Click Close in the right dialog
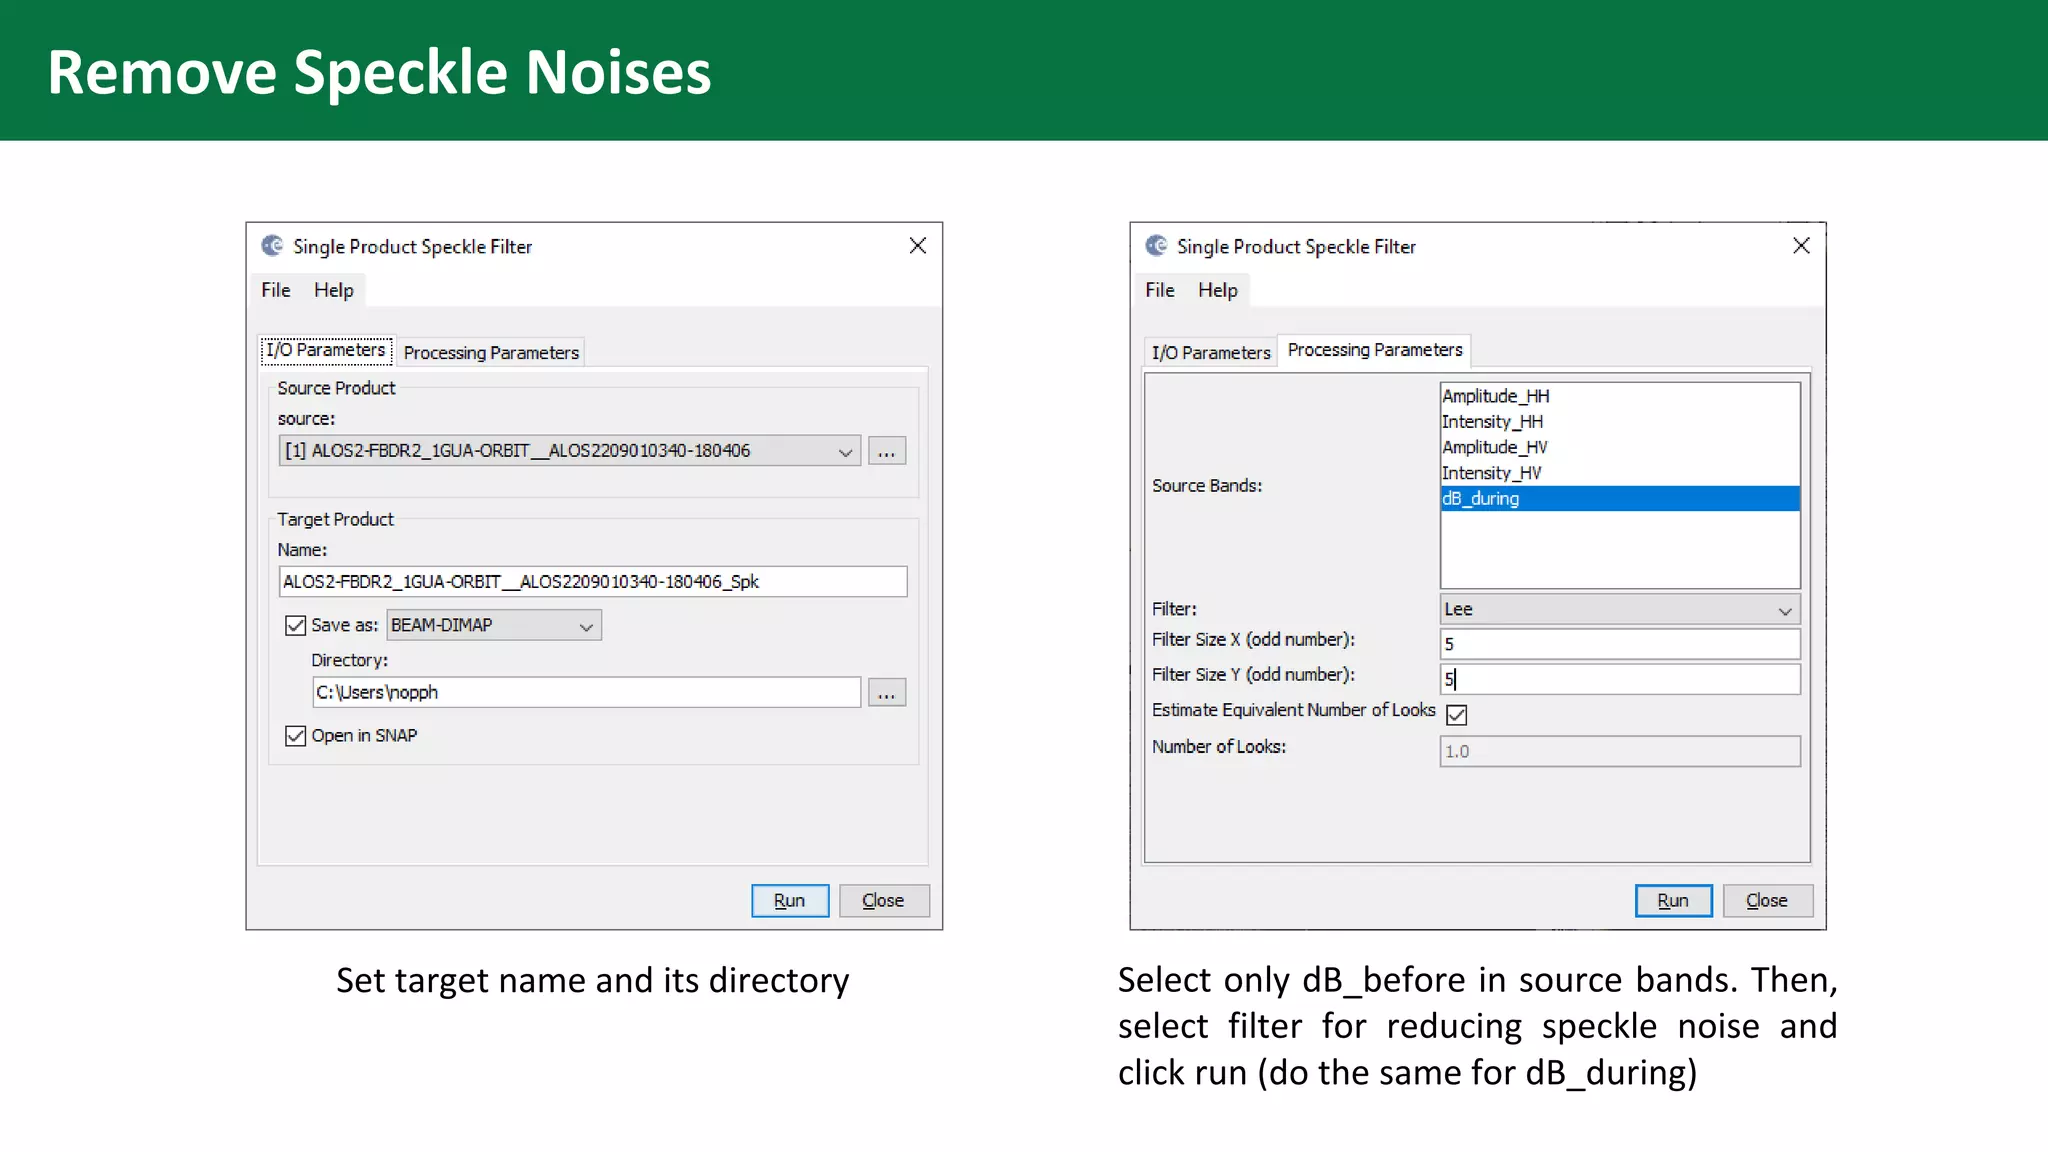 [x=1768, y=901]
